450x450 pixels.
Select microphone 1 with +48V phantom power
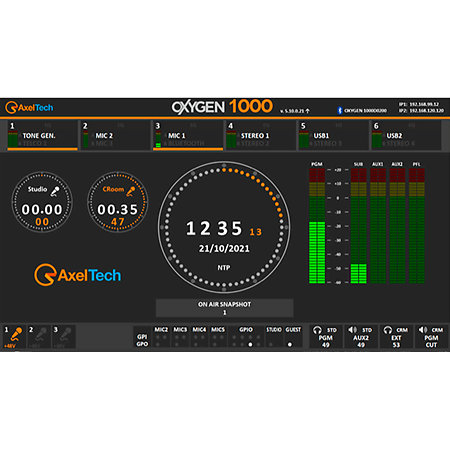pyautogui.click(x=15, y=337)
